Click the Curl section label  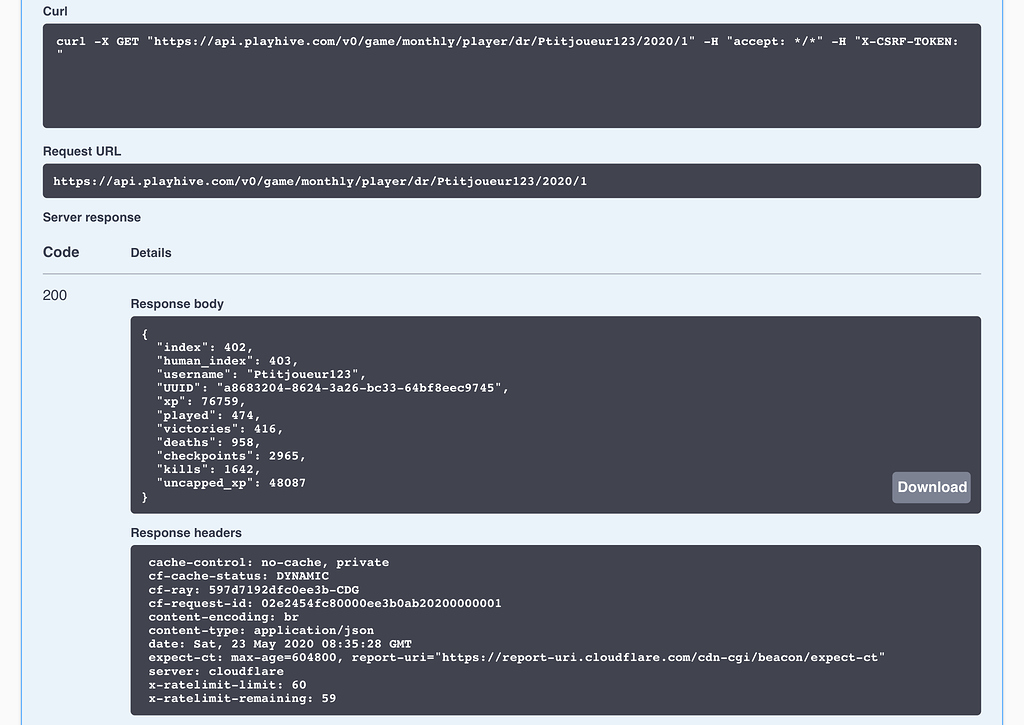[x=55, y=11]
